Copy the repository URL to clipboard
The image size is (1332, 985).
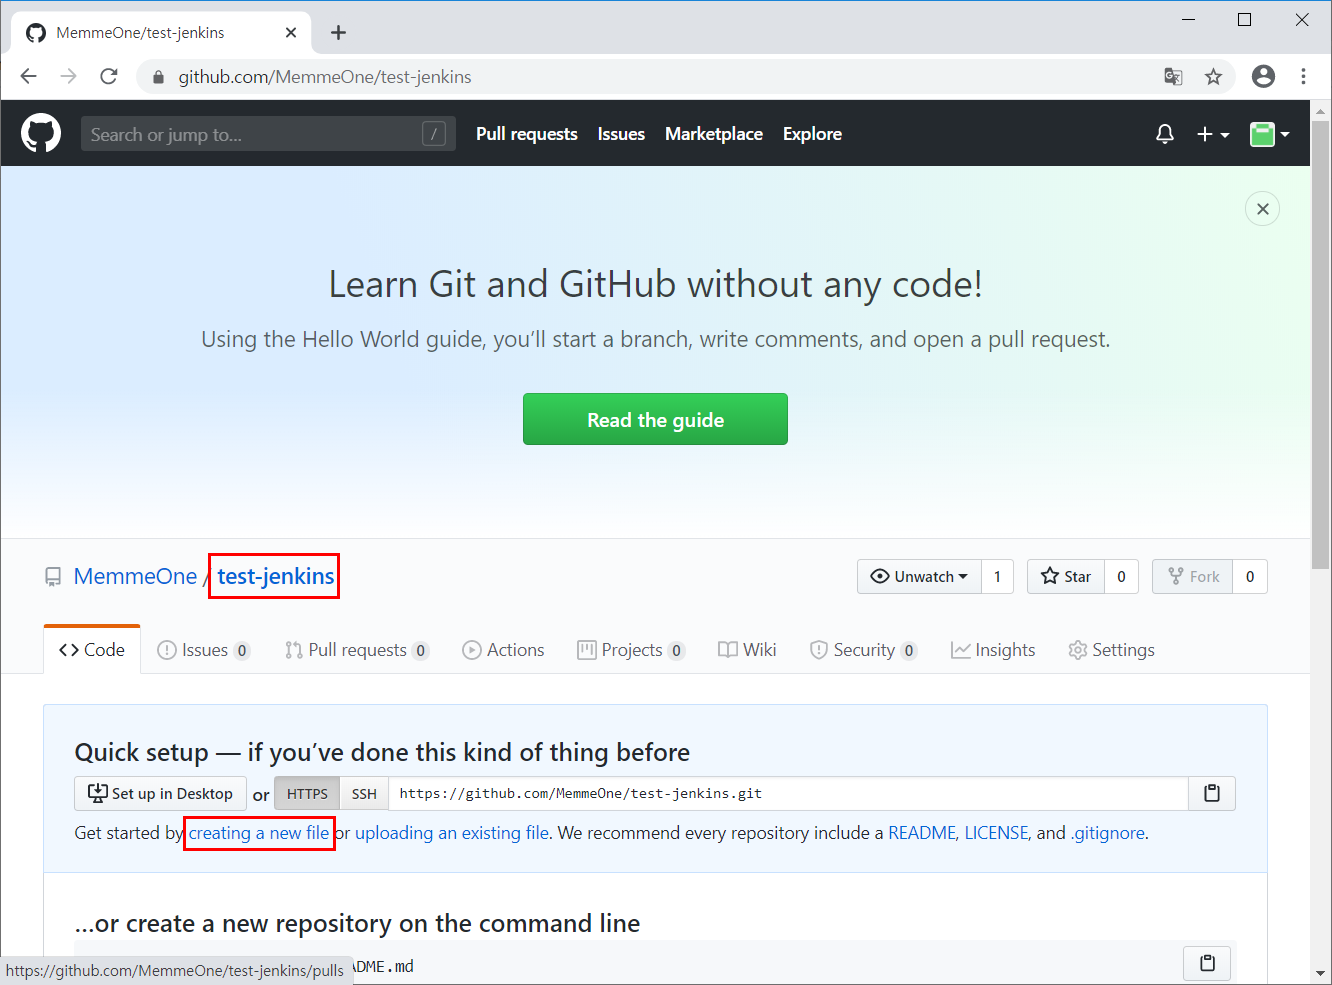tap(1212, 793)
